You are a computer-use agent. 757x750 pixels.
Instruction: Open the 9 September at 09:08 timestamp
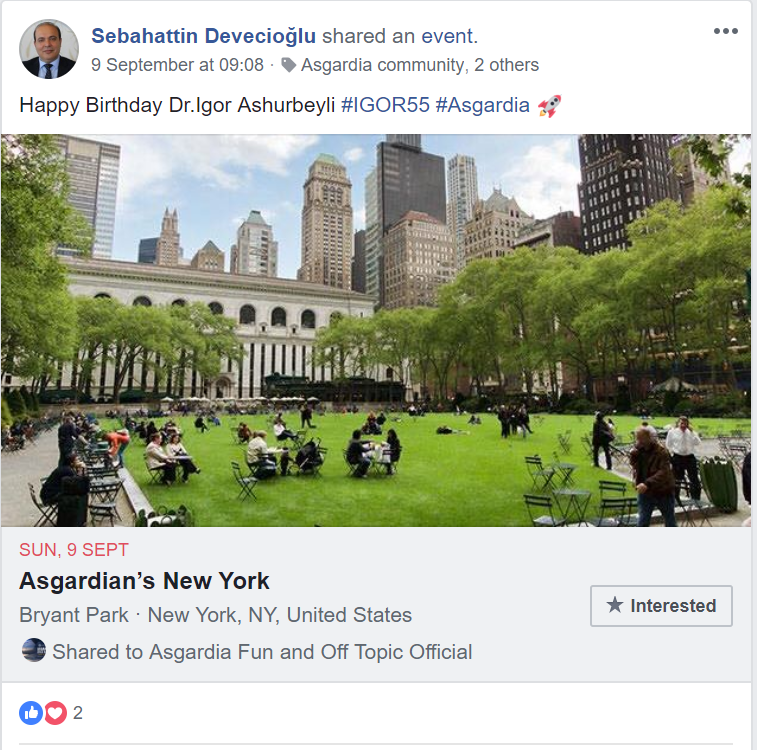click(177, 65)
